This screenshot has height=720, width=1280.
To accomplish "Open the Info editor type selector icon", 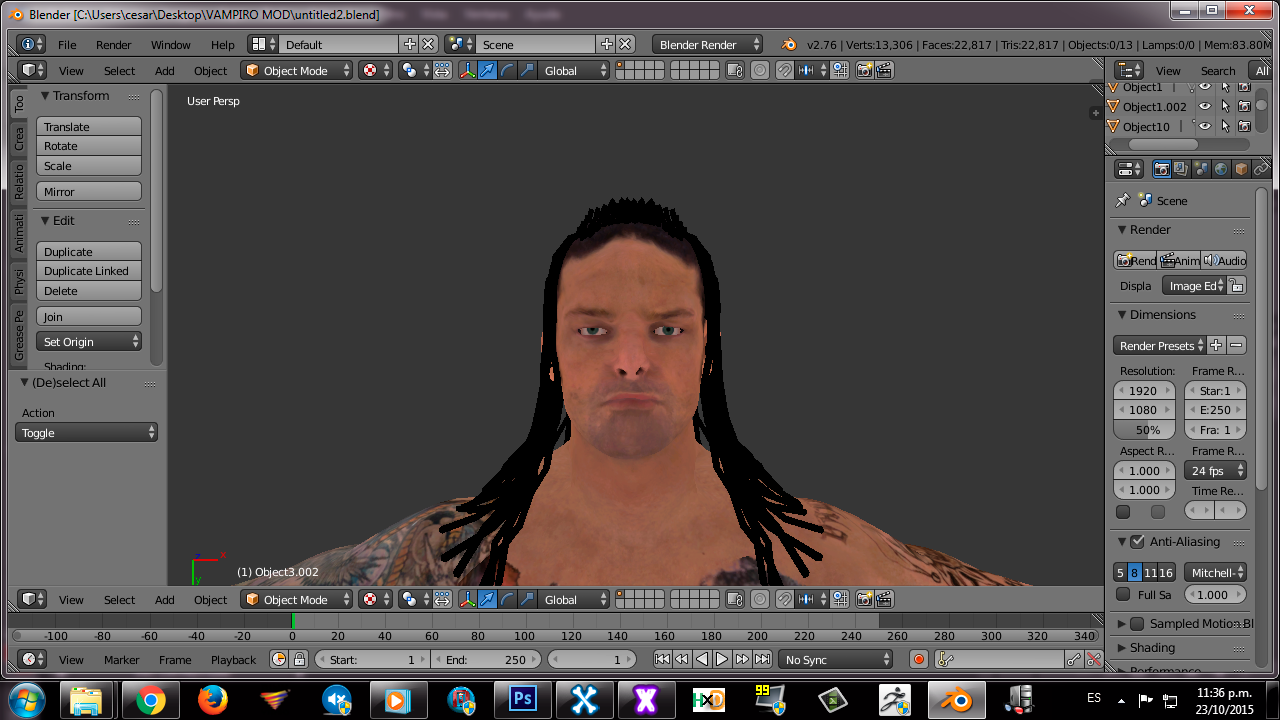I will click(x=32, y=44).
